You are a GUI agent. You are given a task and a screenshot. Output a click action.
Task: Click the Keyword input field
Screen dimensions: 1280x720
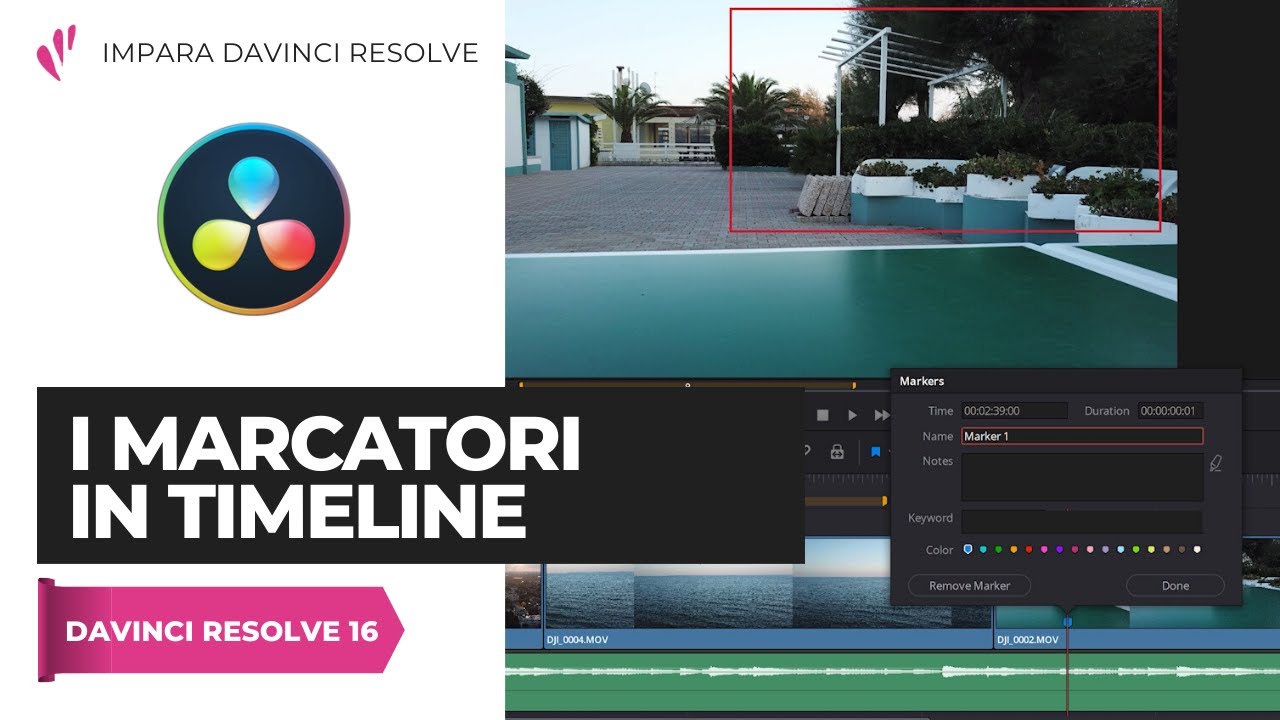pyautogui.click(x=1082, y=521)
